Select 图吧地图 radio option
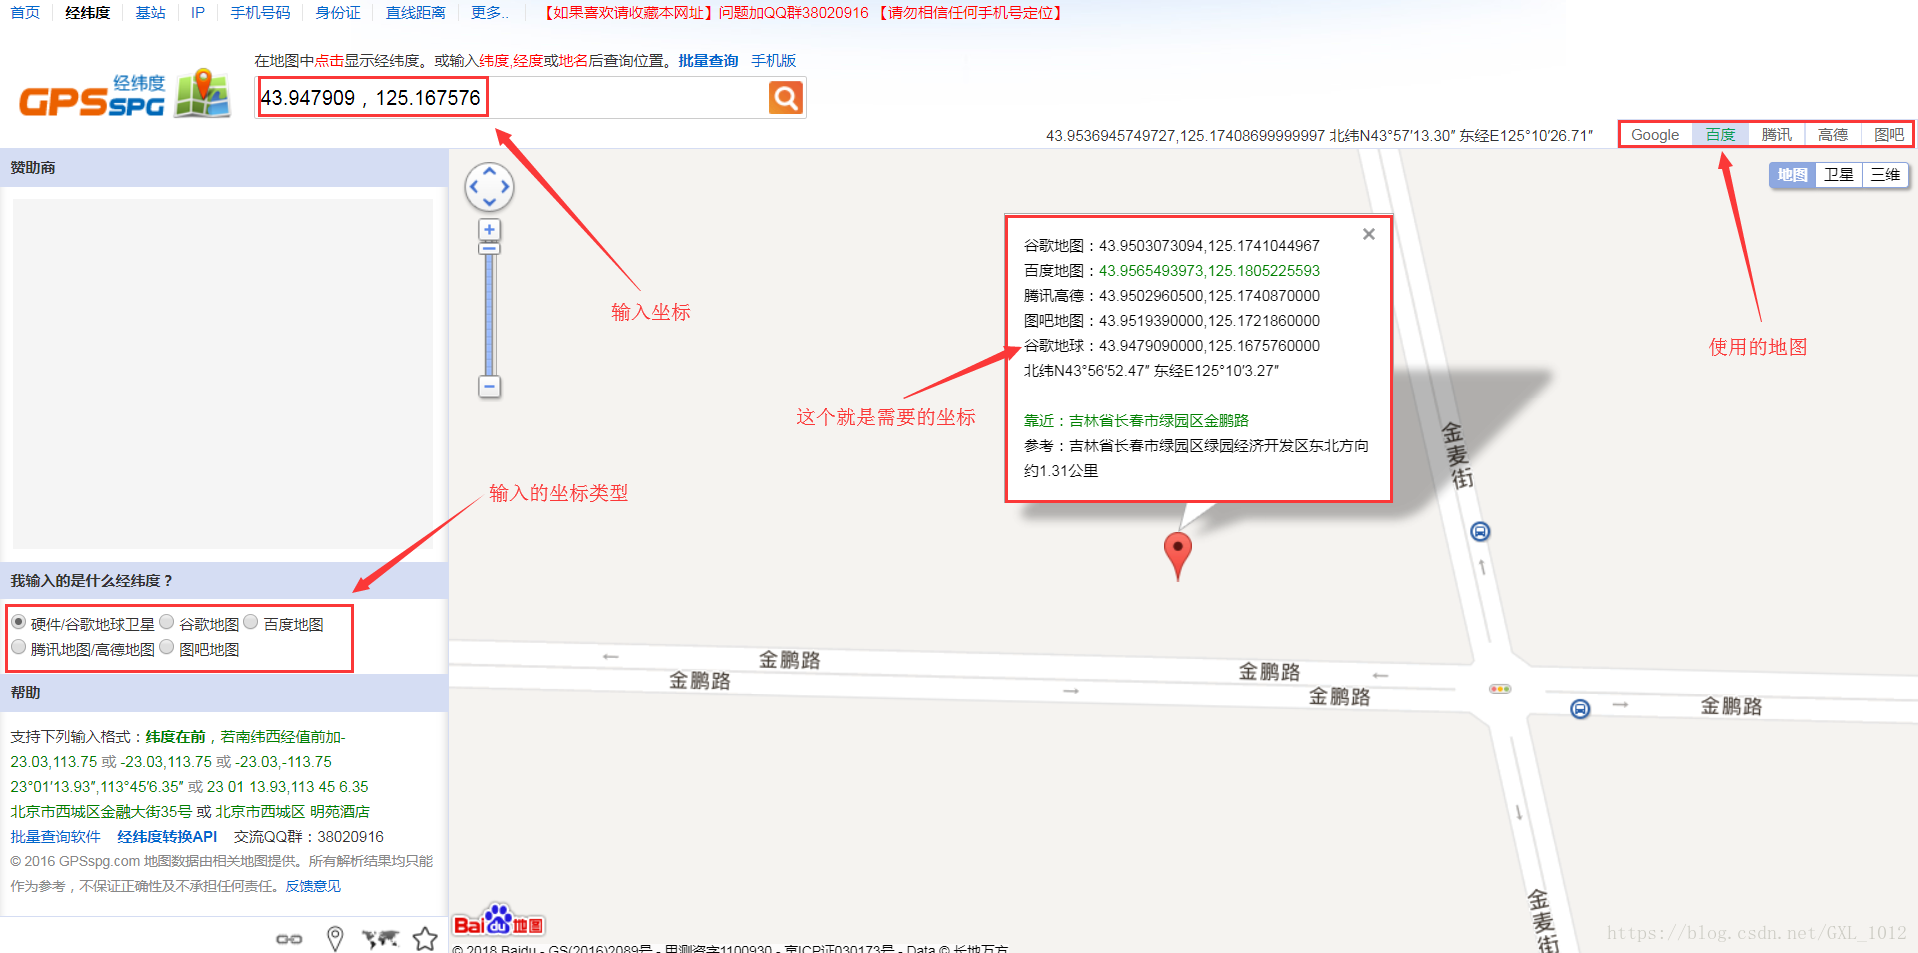 click(167, 647)
